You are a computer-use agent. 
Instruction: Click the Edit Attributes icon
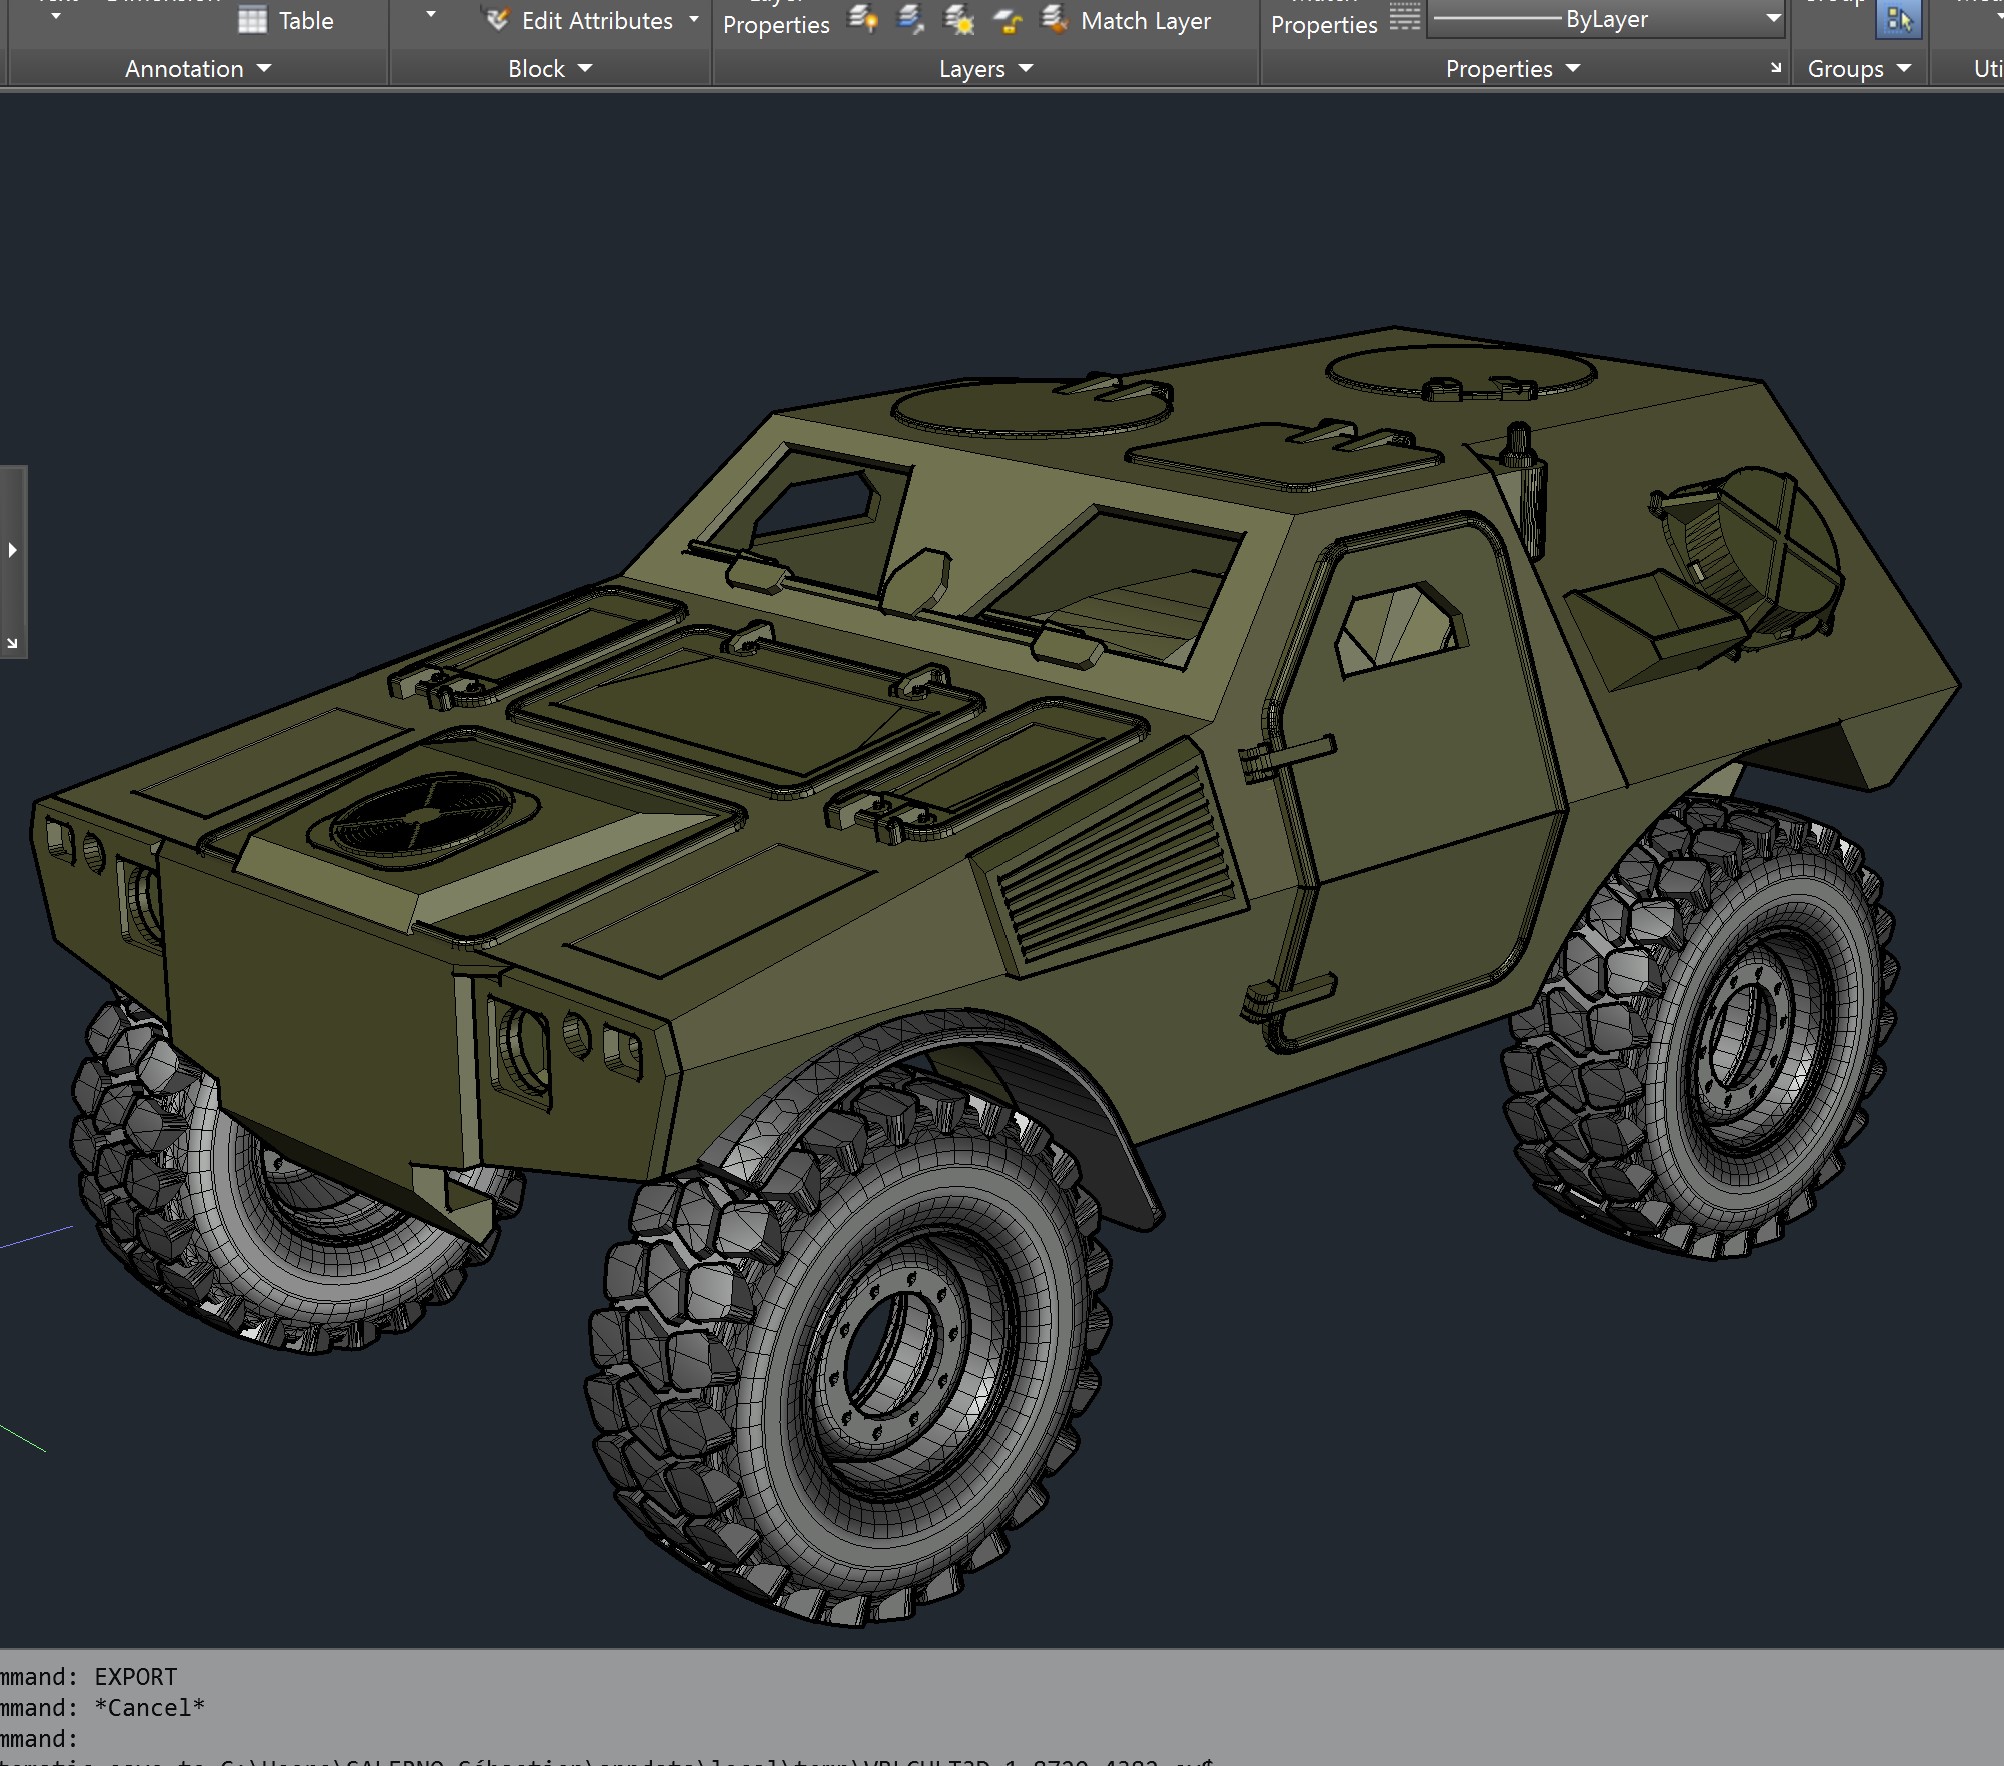tap(497, 19)
